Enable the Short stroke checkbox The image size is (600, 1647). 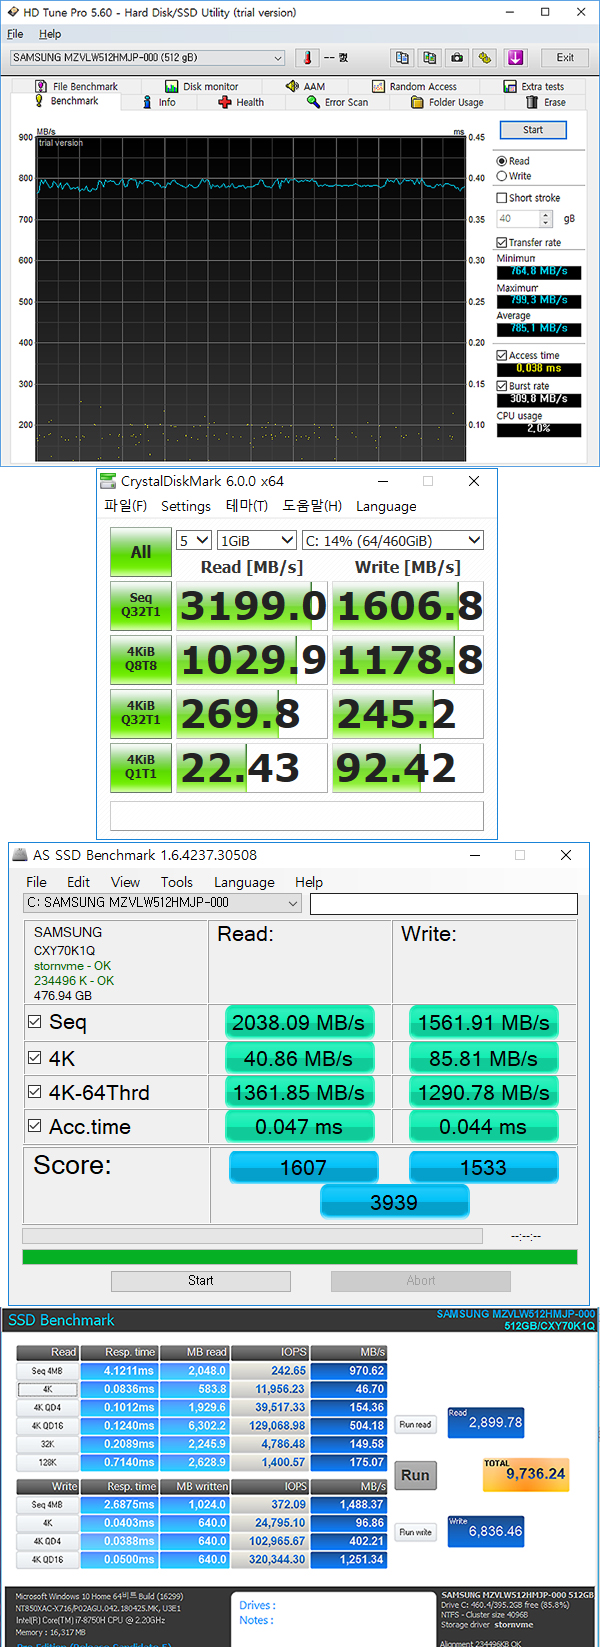(502, 198)
